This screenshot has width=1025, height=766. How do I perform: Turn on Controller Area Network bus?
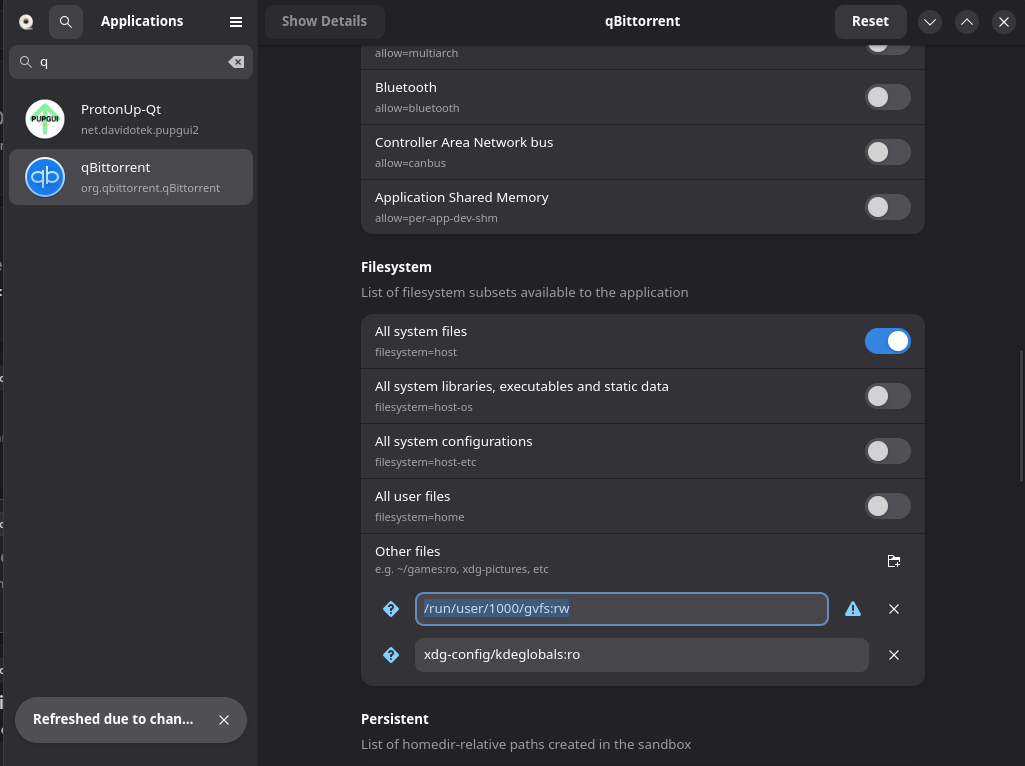(887, 152)
